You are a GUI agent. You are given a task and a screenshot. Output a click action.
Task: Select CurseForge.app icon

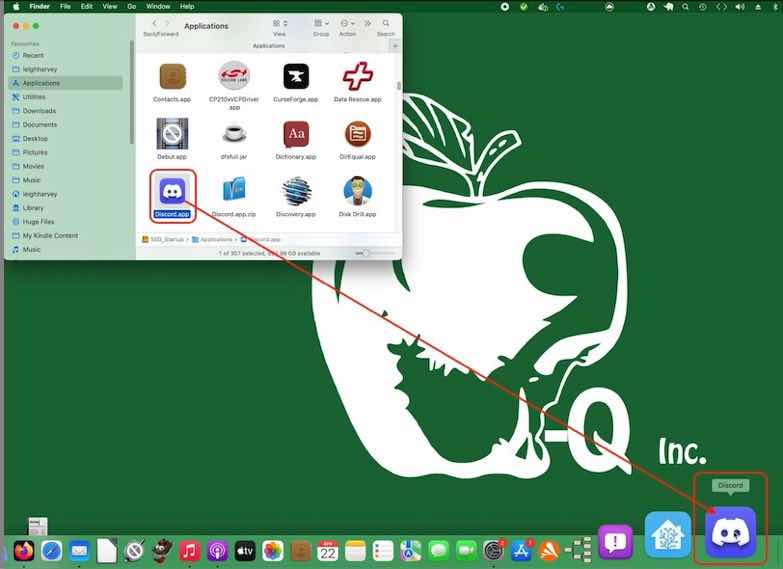click(x=296, y=76)
